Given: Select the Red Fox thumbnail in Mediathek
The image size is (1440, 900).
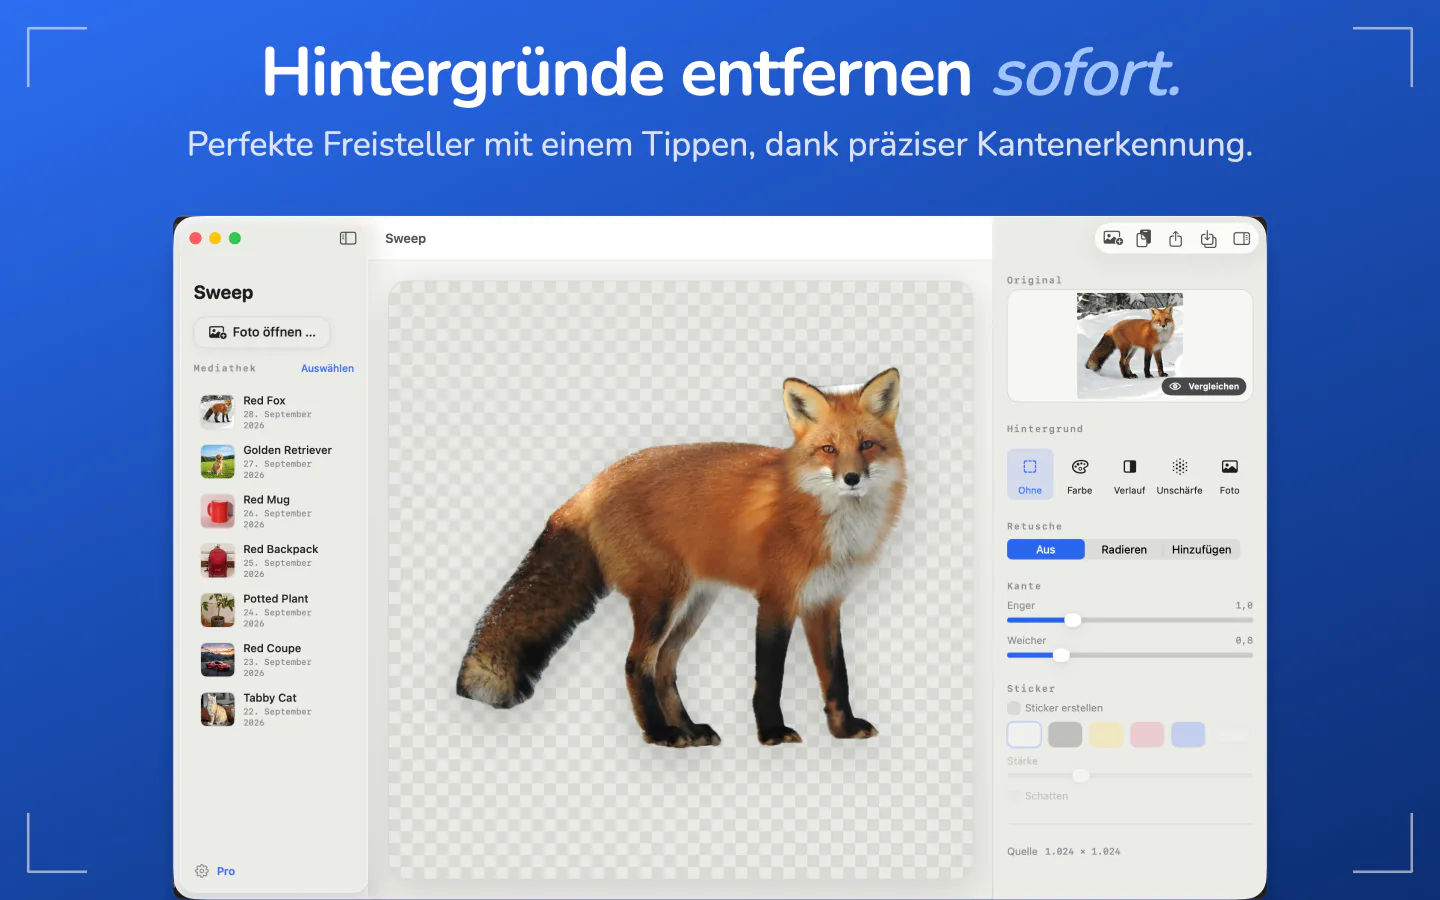Looking at the screenshot, I should coord(218,412).
